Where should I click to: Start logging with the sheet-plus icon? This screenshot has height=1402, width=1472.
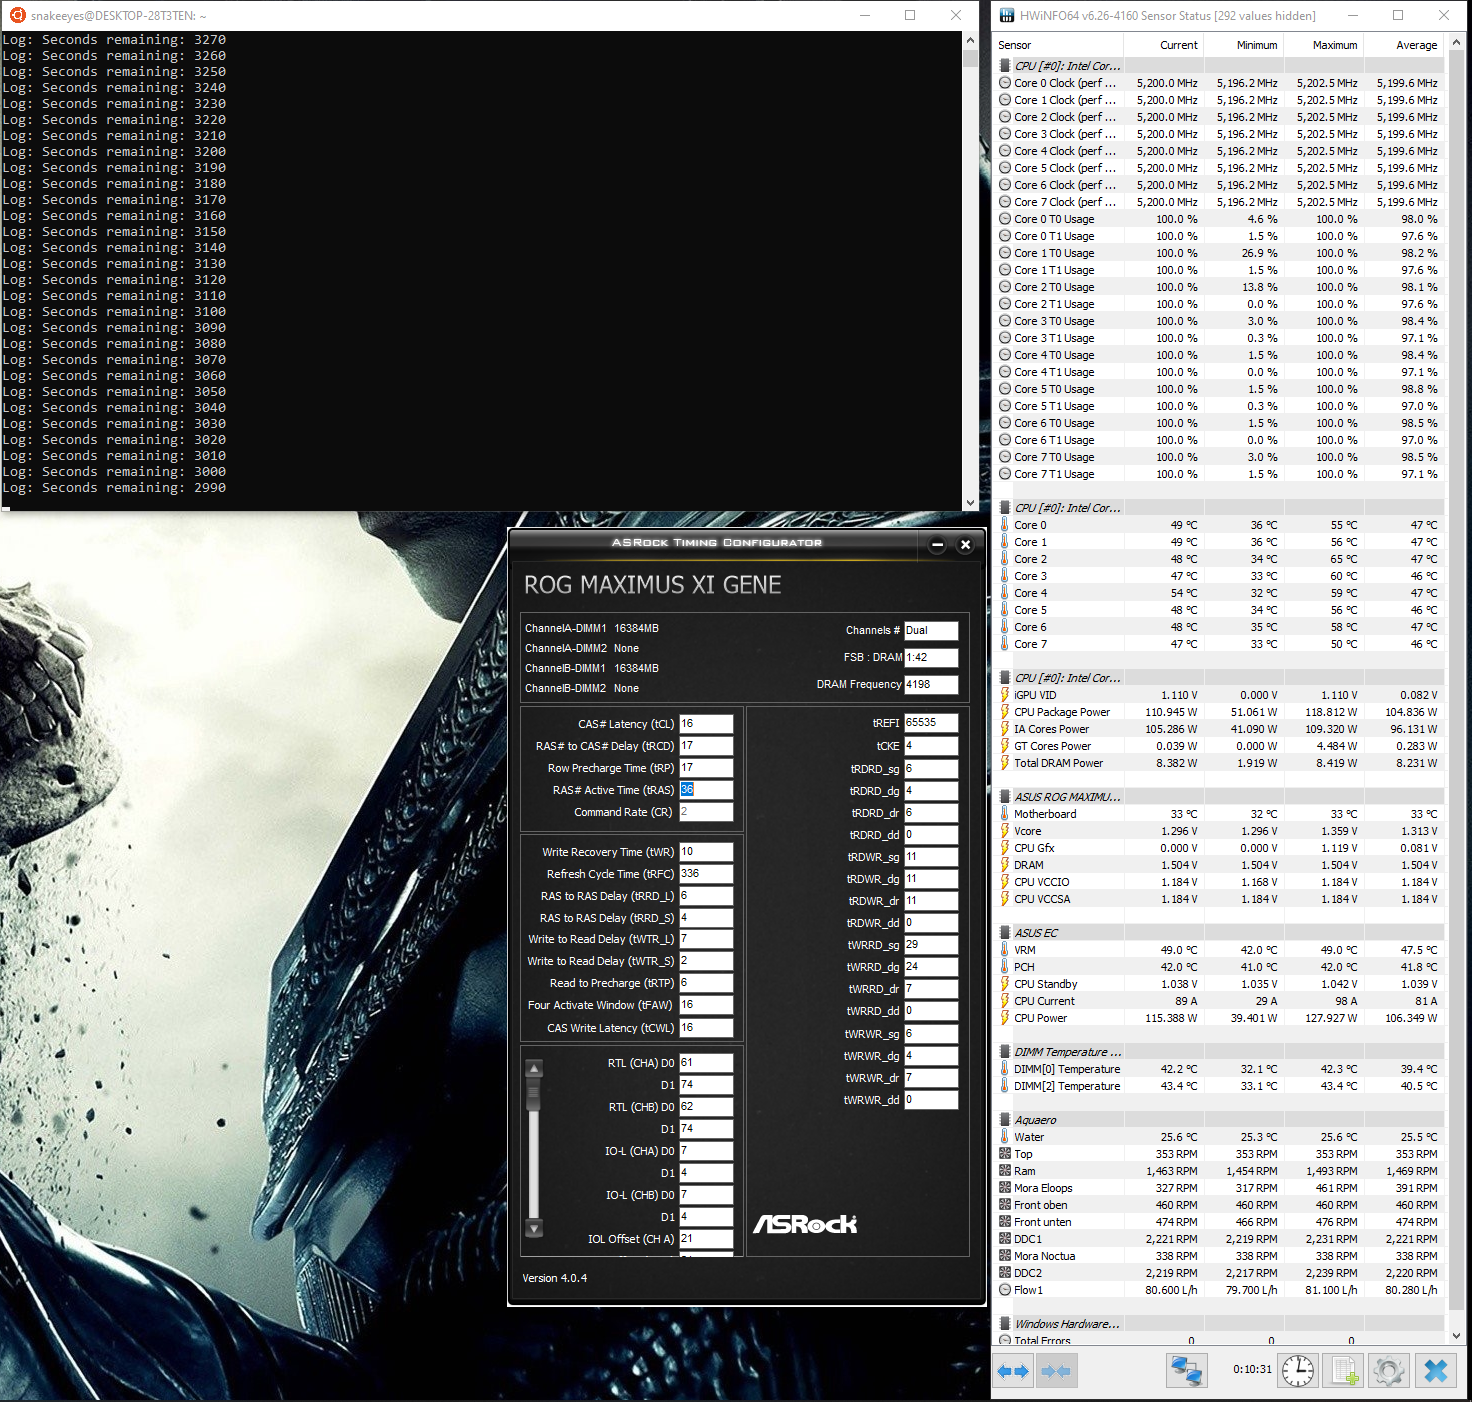point(1343,1371)
